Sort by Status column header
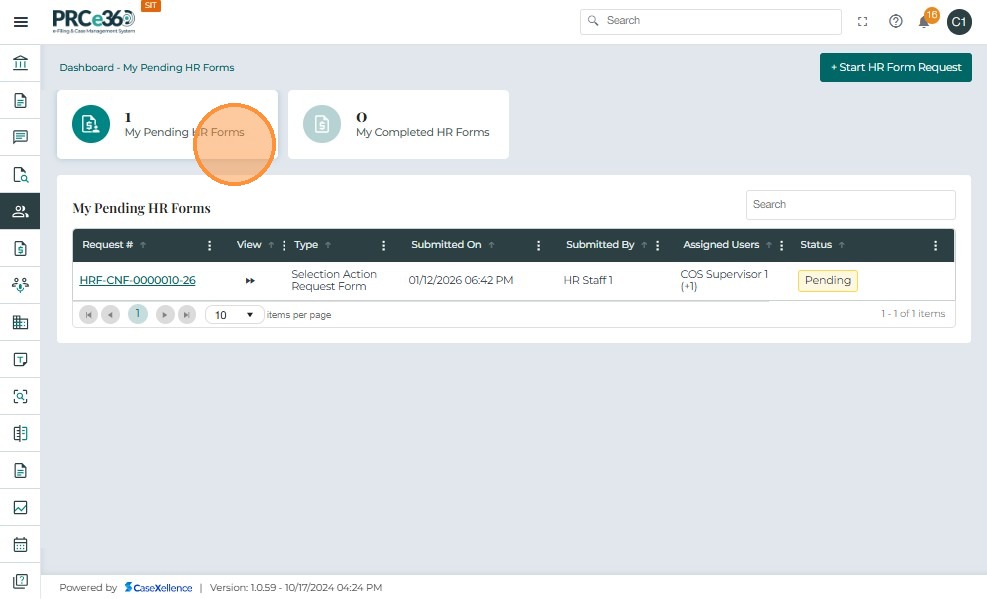Viewport: 987px width, 599px height. [816, 245]
